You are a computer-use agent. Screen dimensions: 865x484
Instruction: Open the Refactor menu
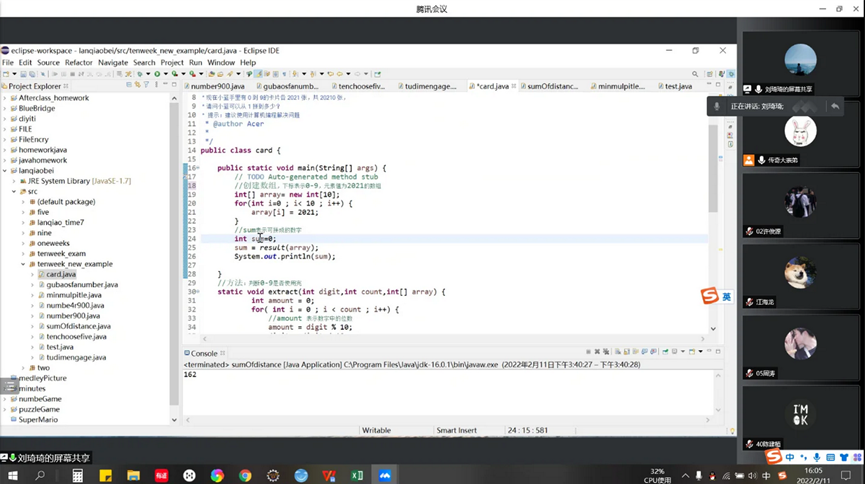(79, 62)
